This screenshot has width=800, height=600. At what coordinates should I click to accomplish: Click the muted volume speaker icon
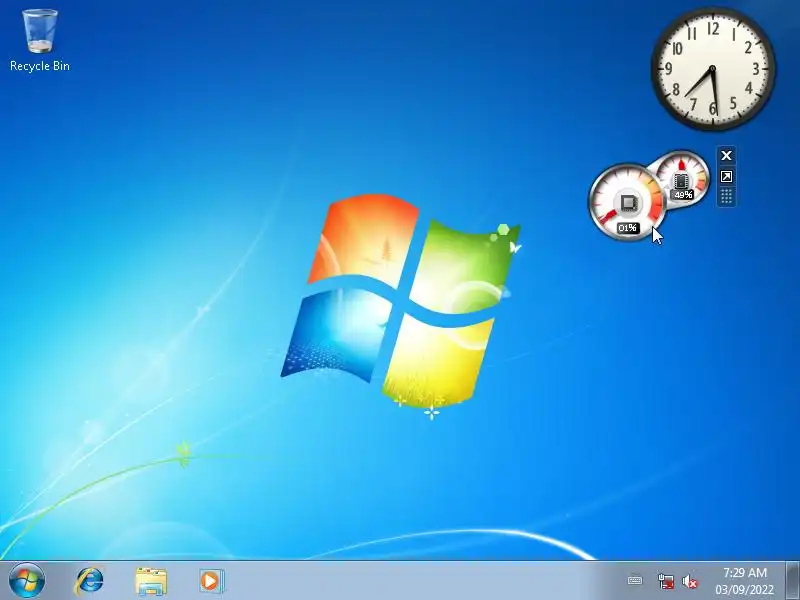[x=690, y=581]
